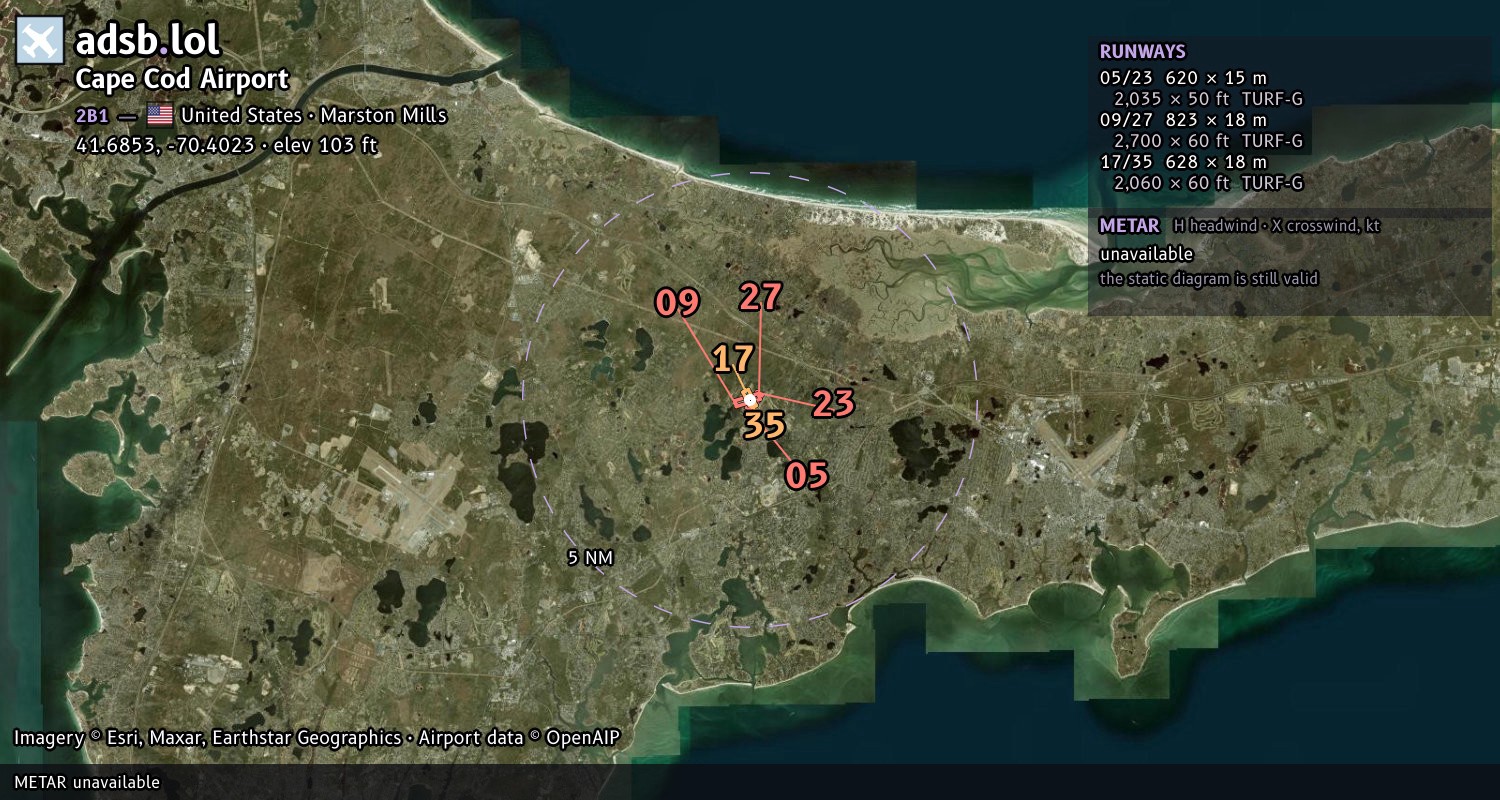1500x800 pixels.
Task: Select the runway 09 label
Action: 677,302
